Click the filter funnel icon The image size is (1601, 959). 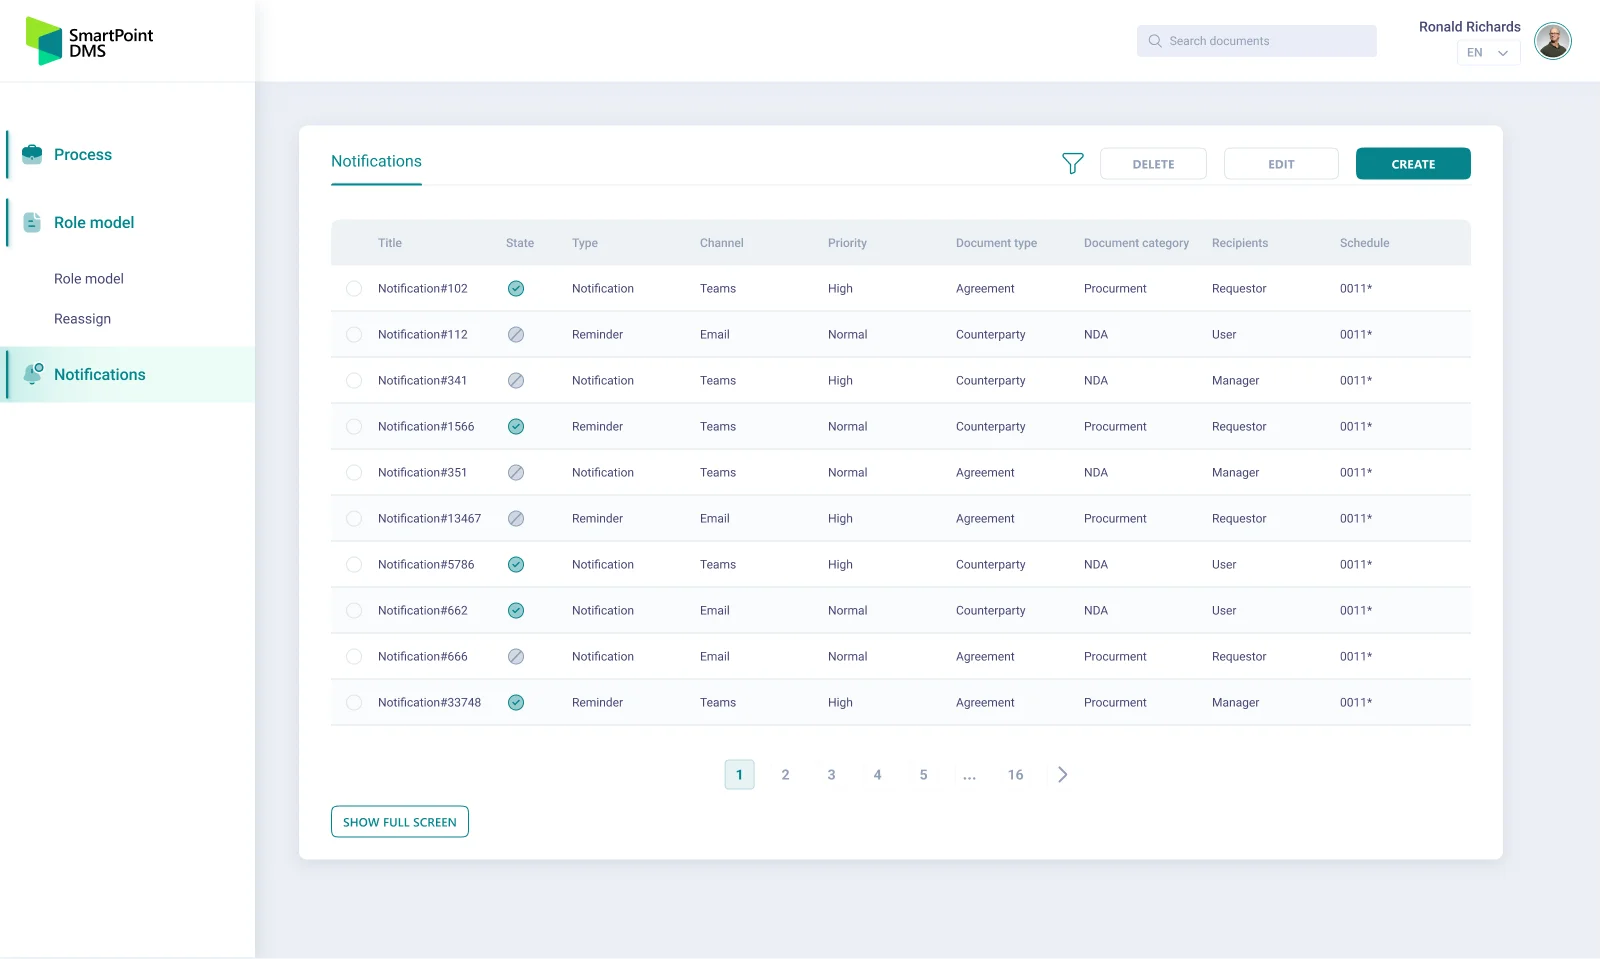1072,164
